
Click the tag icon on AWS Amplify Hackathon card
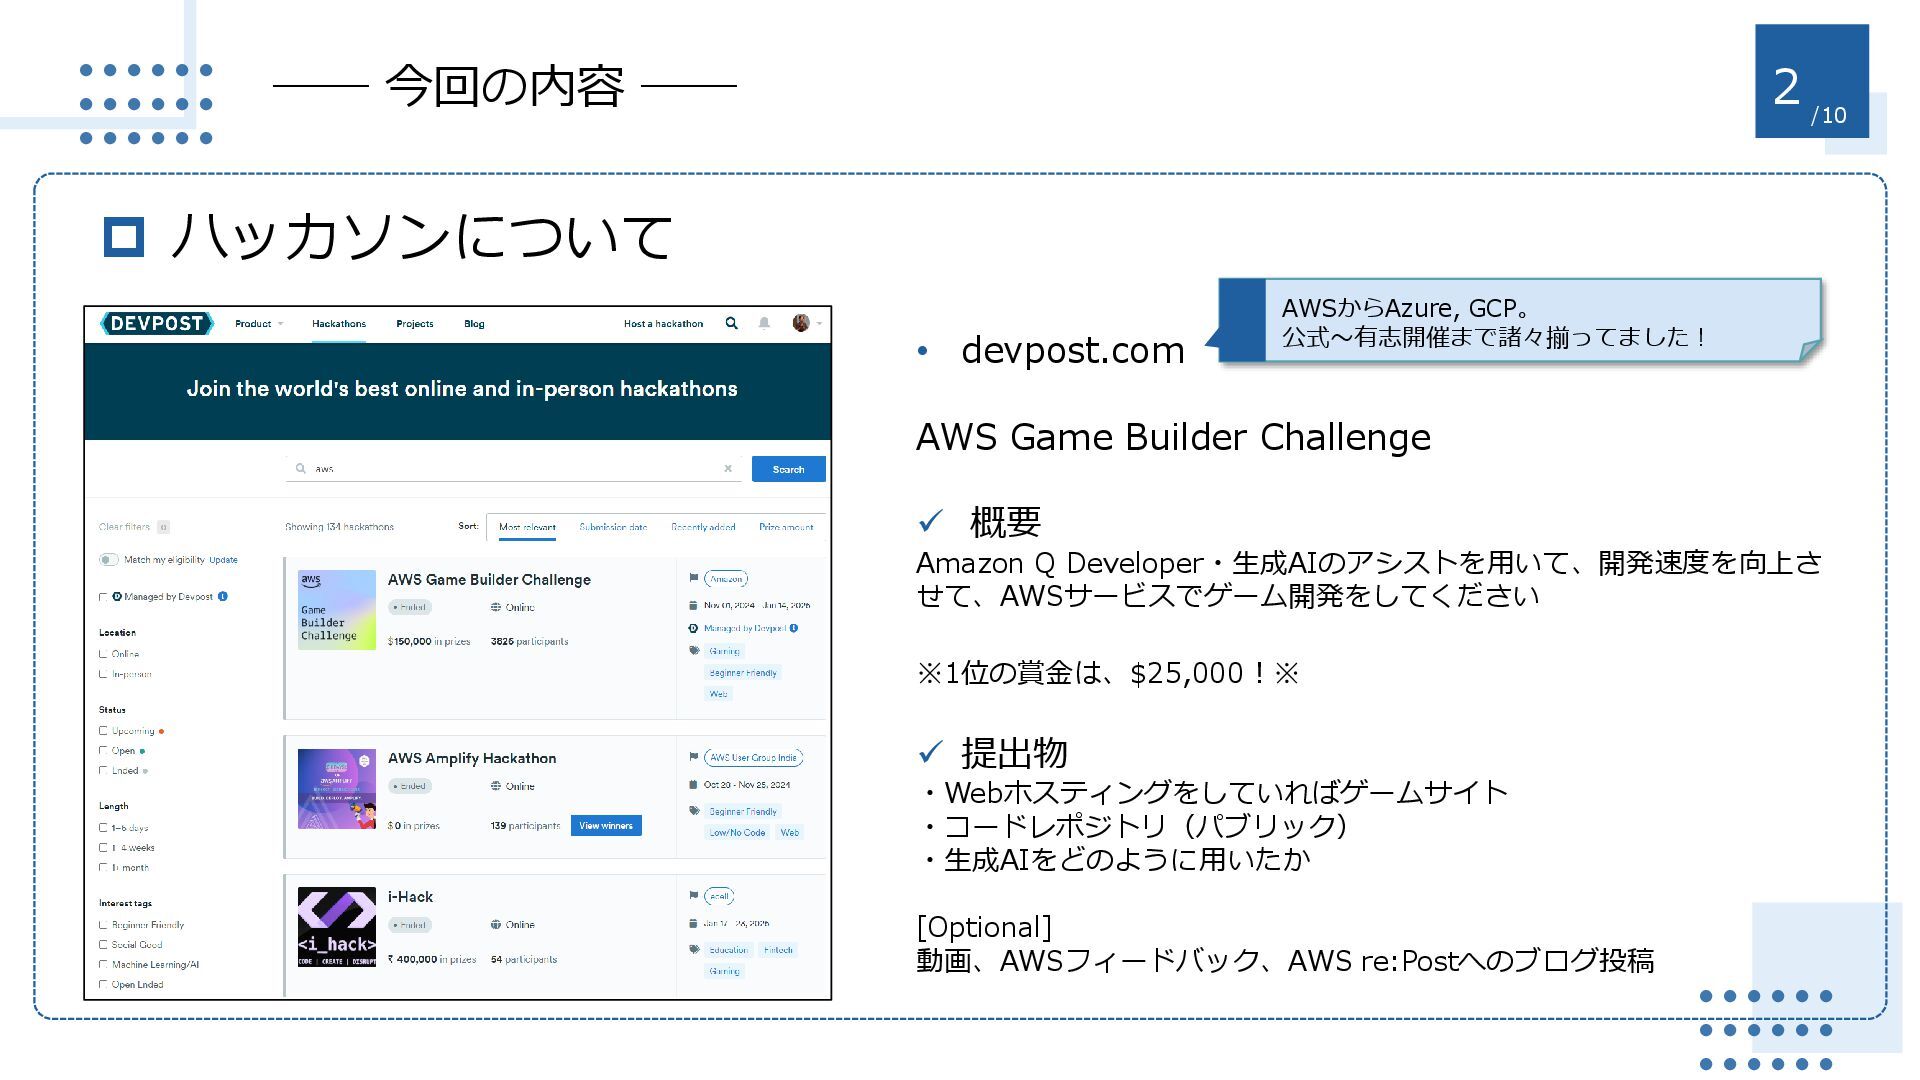pyautogui.click(x=693, y=811)
